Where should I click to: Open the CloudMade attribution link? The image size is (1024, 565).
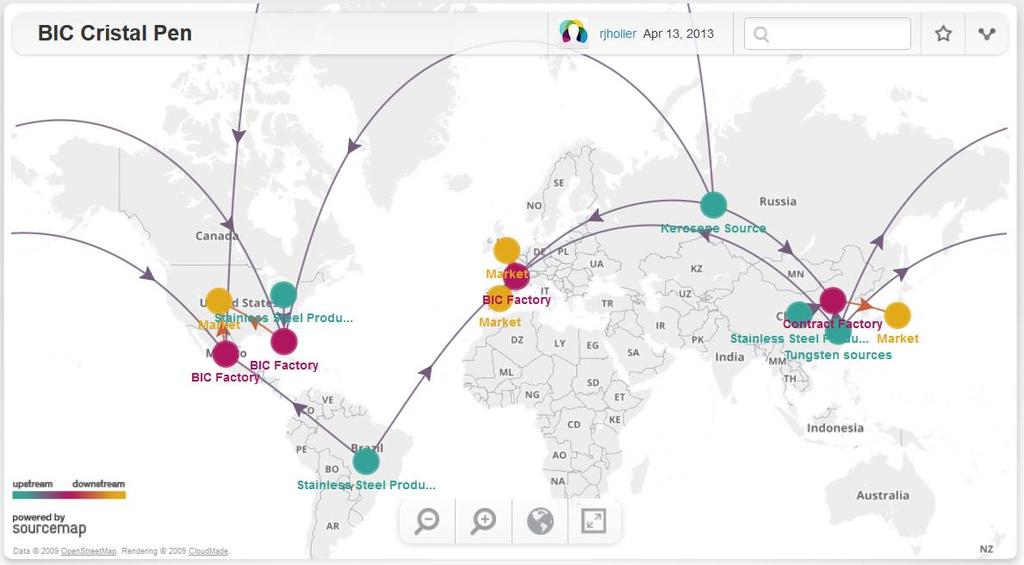(208, 551)
